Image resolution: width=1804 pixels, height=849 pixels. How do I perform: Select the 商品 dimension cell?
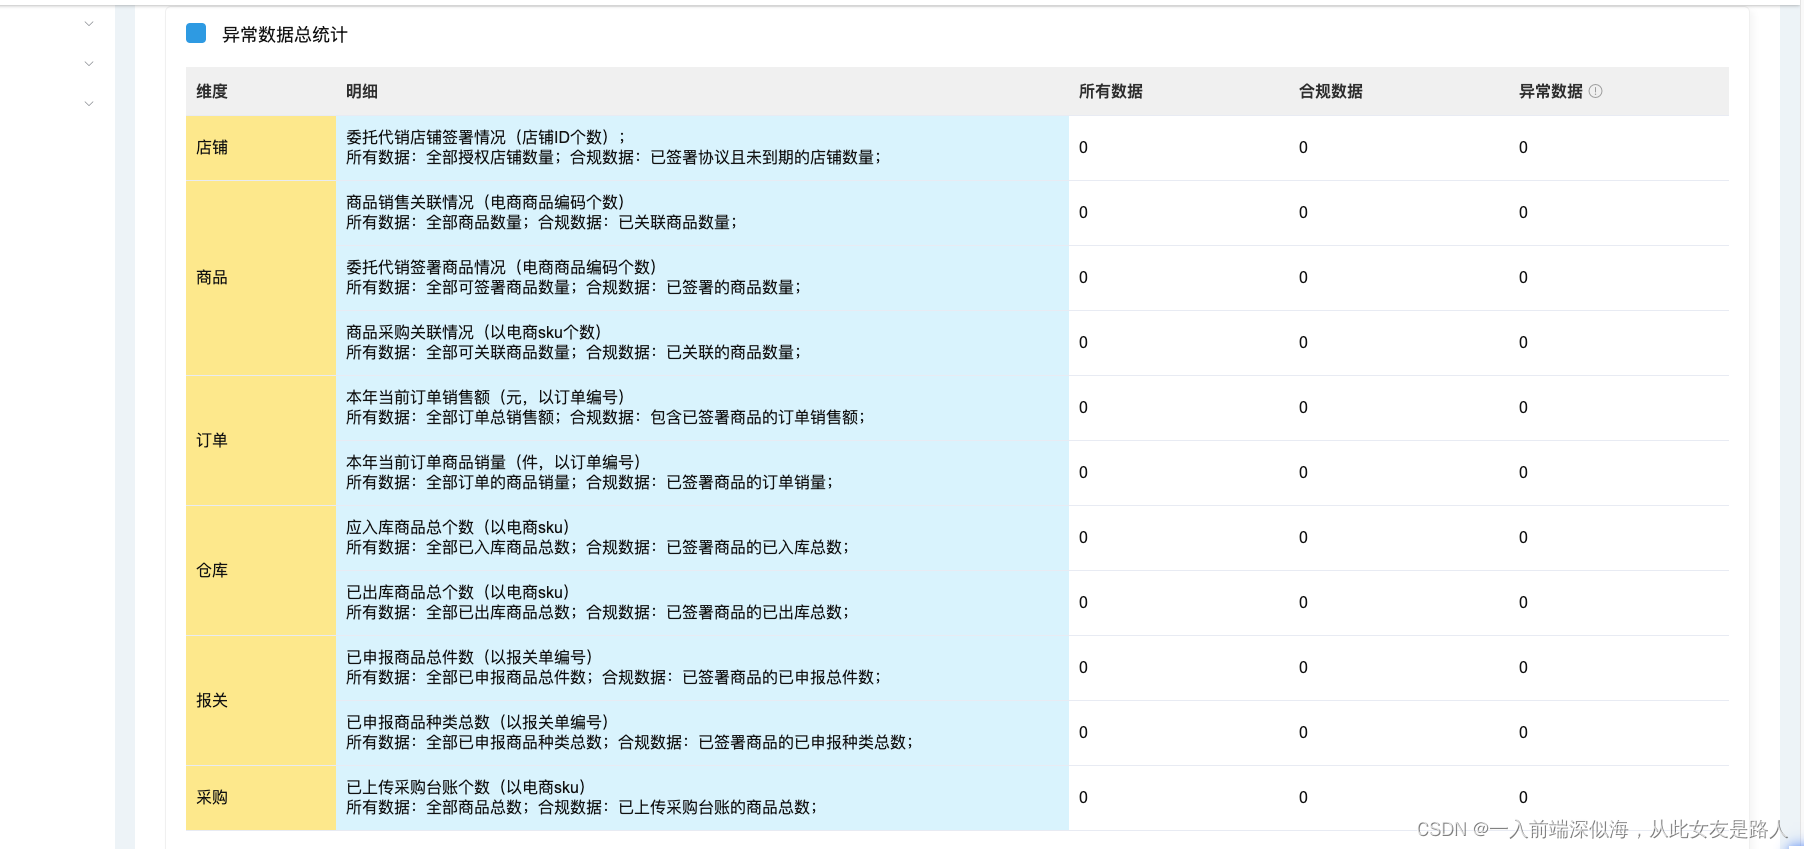pos(261,278)
